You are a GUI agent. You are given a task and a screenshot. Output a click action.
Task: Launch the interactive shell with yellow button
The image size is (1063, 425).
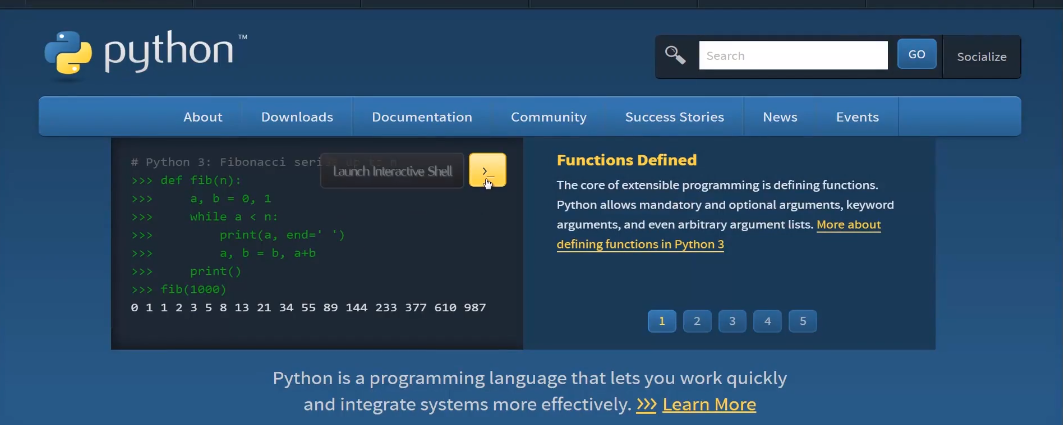487,170
